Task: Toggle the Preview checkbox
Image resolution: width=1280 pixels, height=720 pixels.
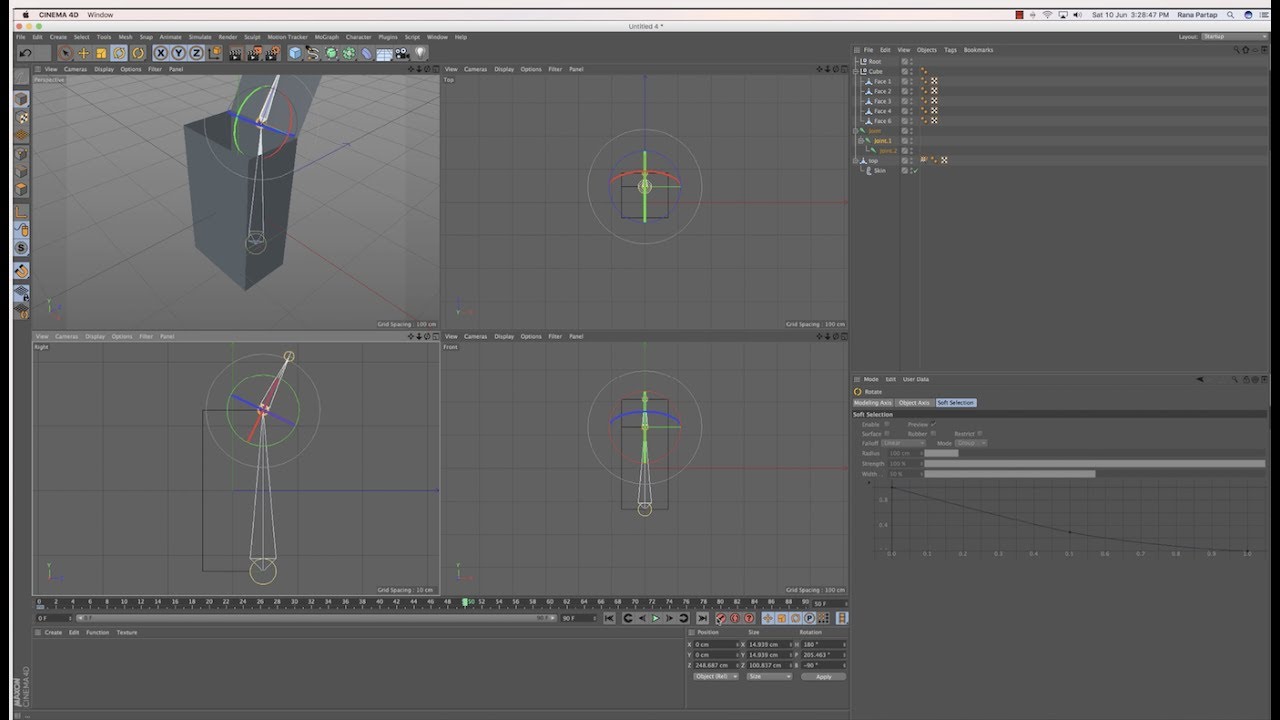Action: (933, 424)
